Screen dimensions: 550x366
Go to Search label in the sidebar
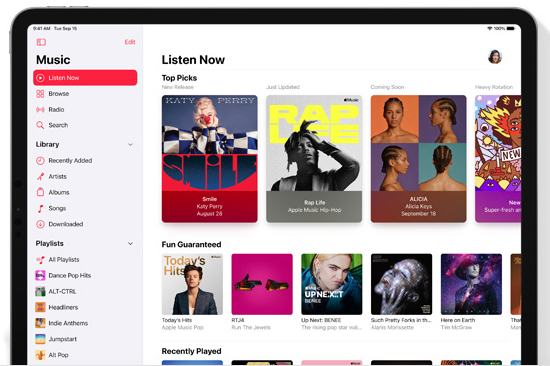point(58,125)
